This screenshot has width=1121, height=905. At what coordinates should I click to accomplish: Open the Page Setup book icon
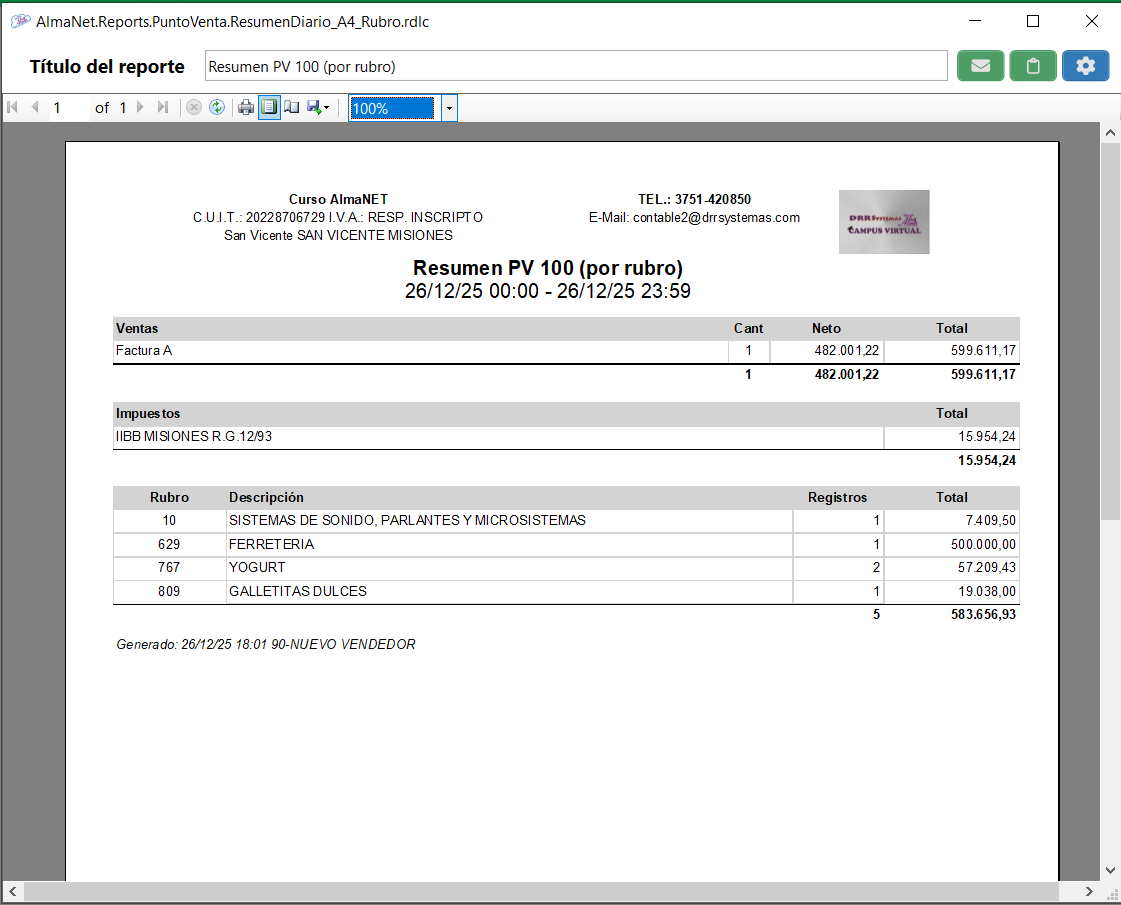292,108
